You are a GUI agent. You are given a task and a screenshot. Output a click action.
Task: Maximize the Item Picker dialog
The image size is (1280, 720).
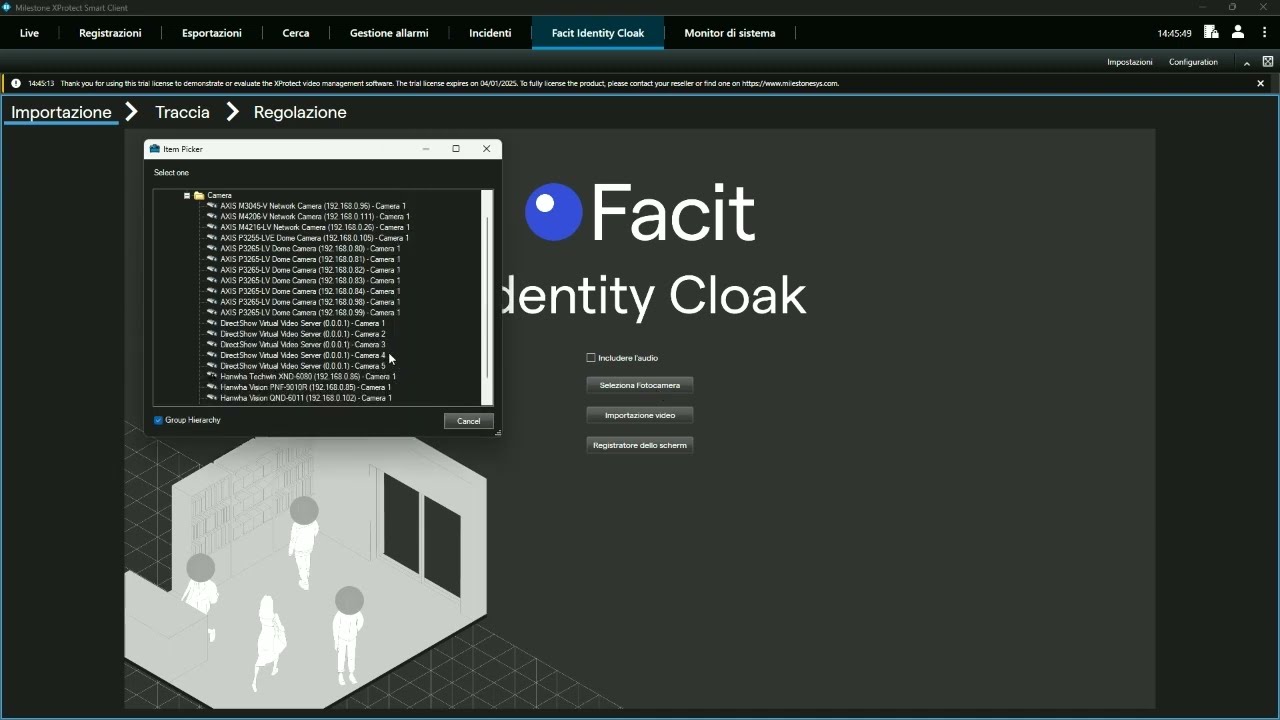click(456, 149)
